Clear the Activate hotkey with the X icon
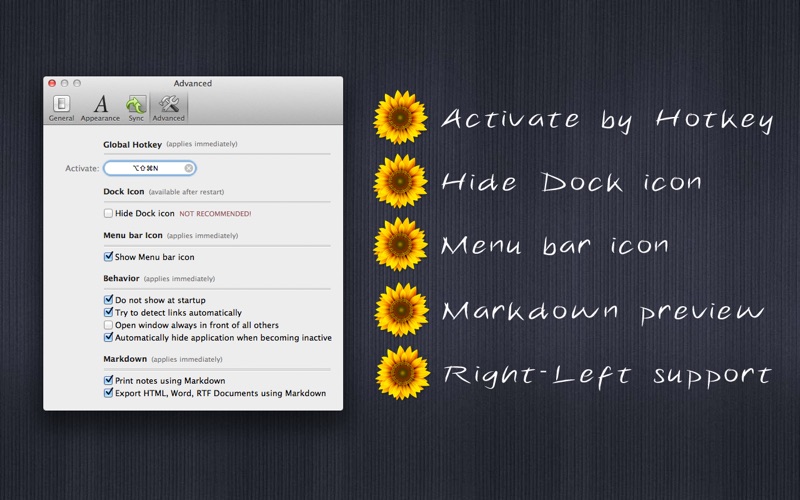The image size is (800, 500). click(189, 168)
